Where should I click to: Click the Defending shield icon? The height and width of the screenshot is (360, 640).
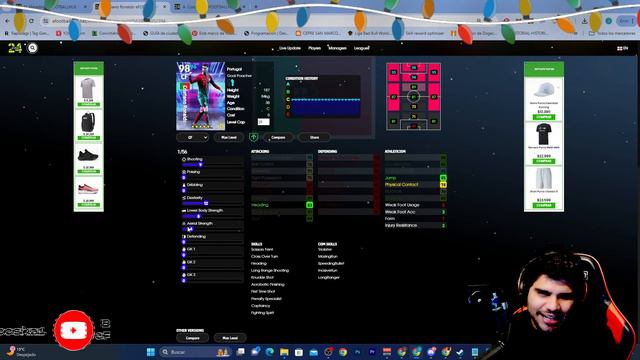click(184, 236)
